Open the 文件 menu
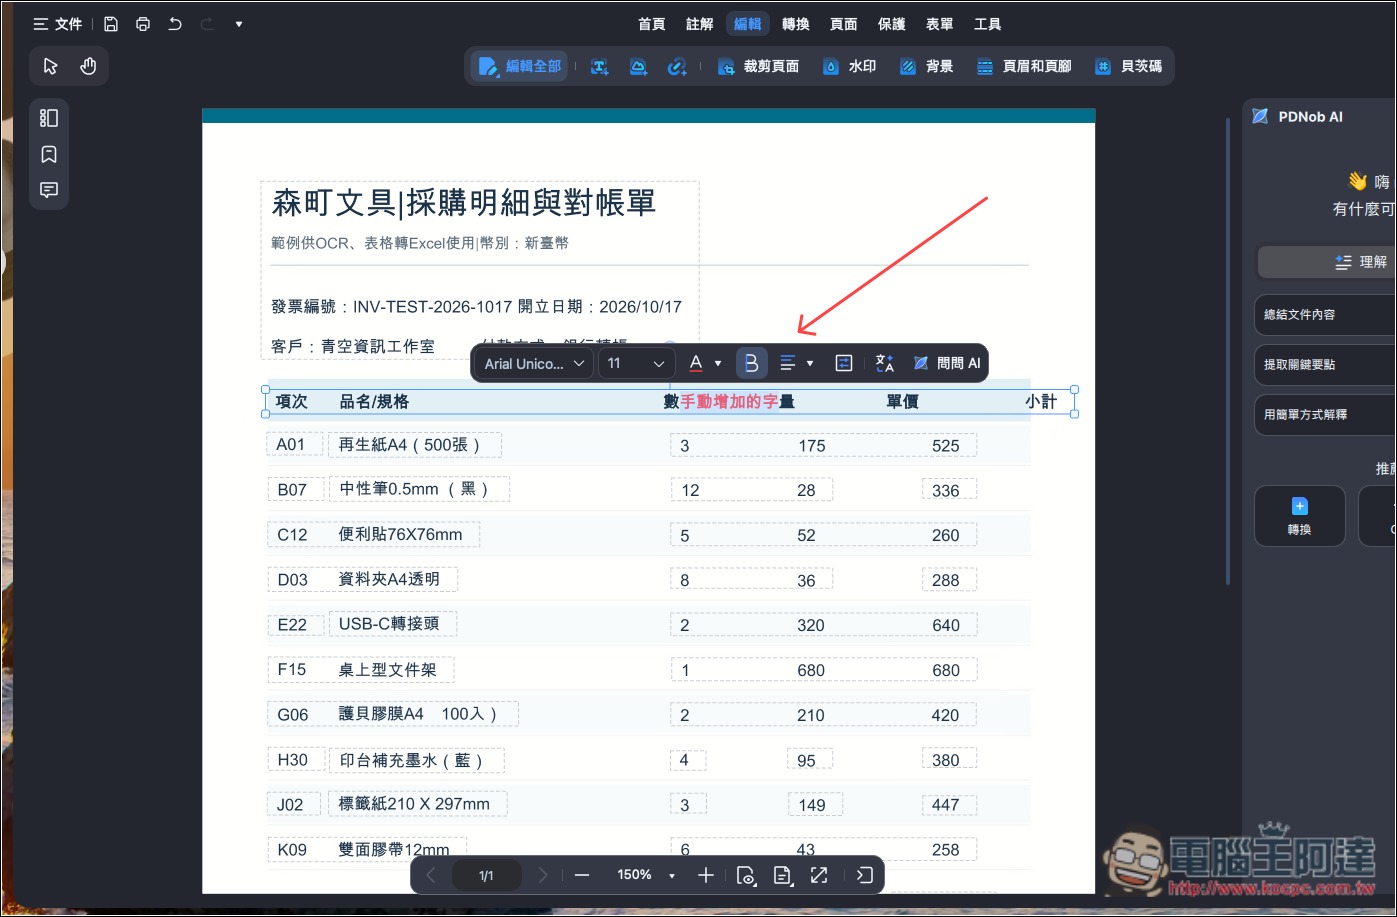 pos(57,24)
